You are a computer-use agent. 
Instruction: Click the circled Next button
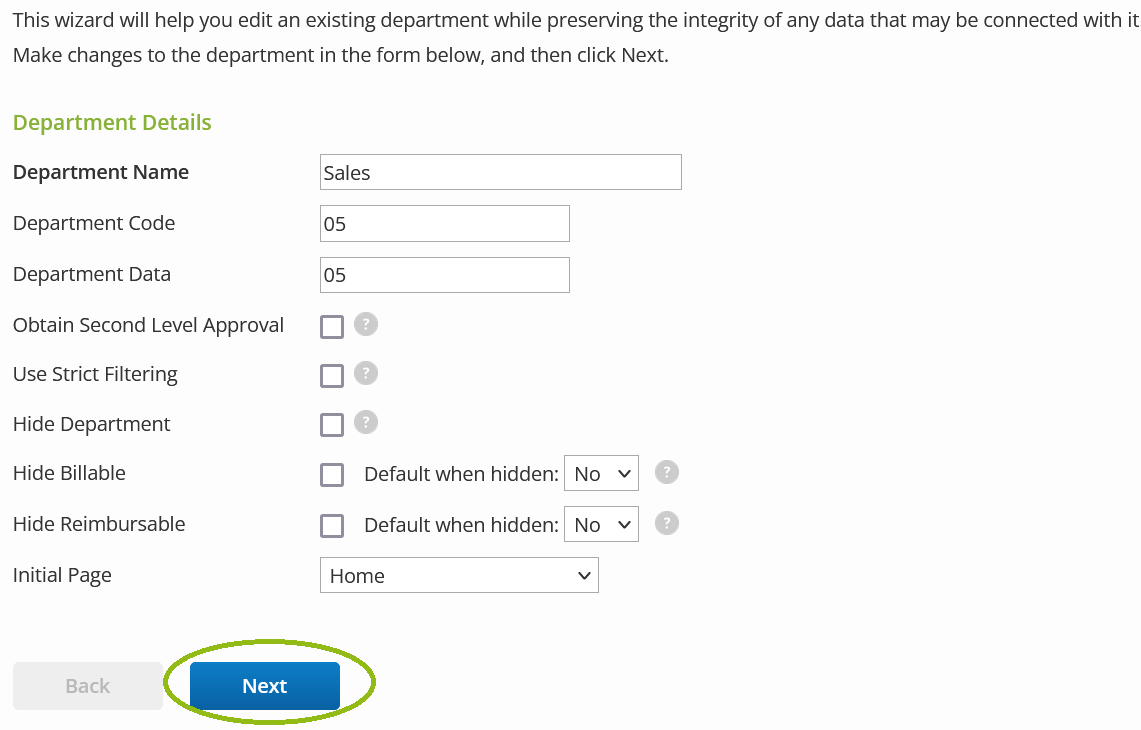click(x=264, y=685)
